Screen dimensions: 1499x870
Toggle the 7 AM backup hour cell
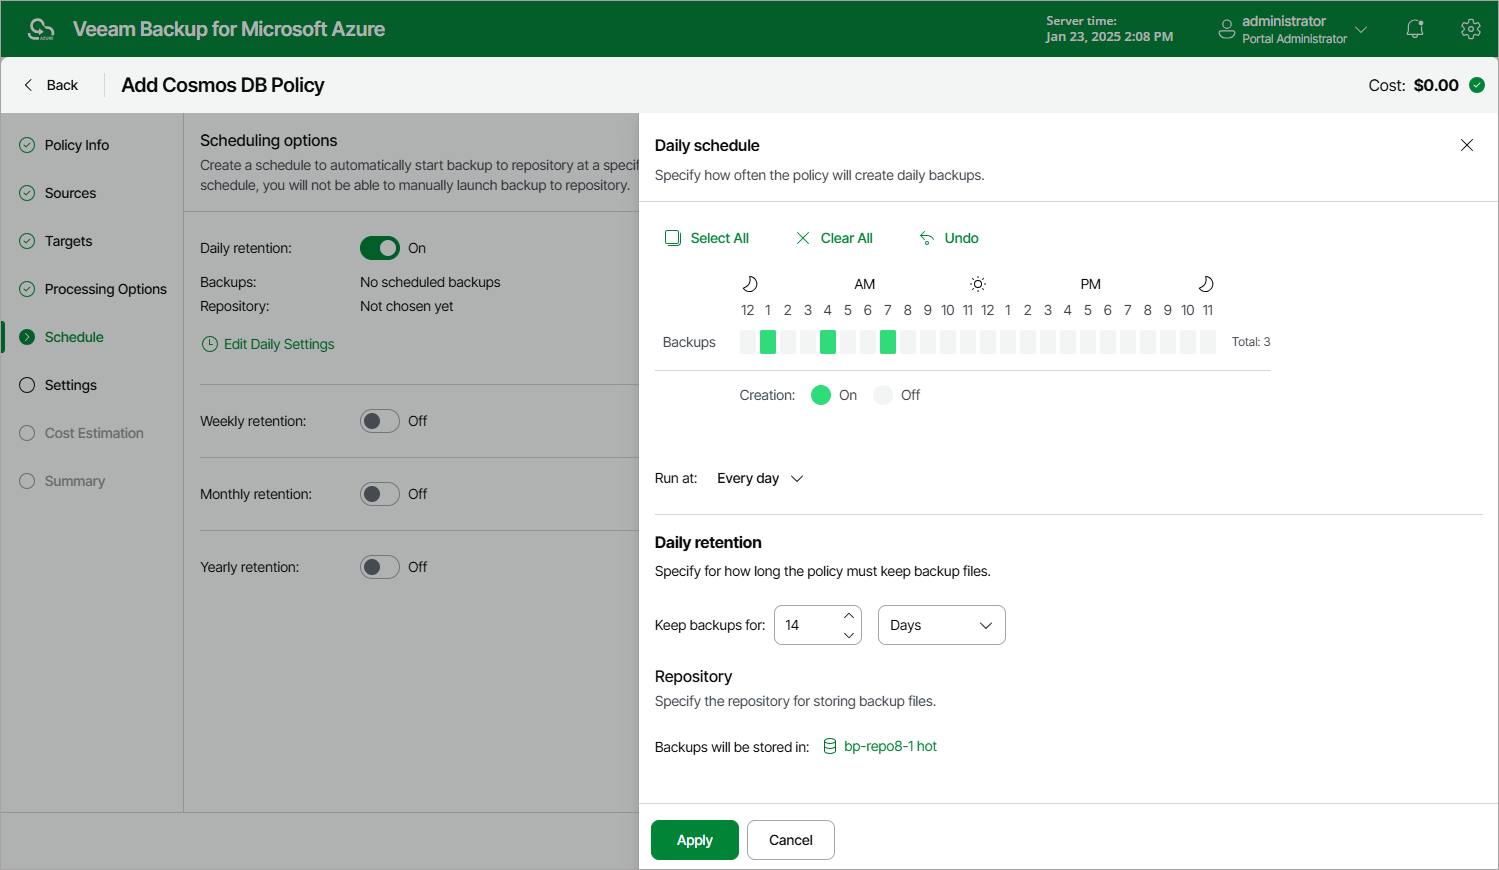point(888,342)
